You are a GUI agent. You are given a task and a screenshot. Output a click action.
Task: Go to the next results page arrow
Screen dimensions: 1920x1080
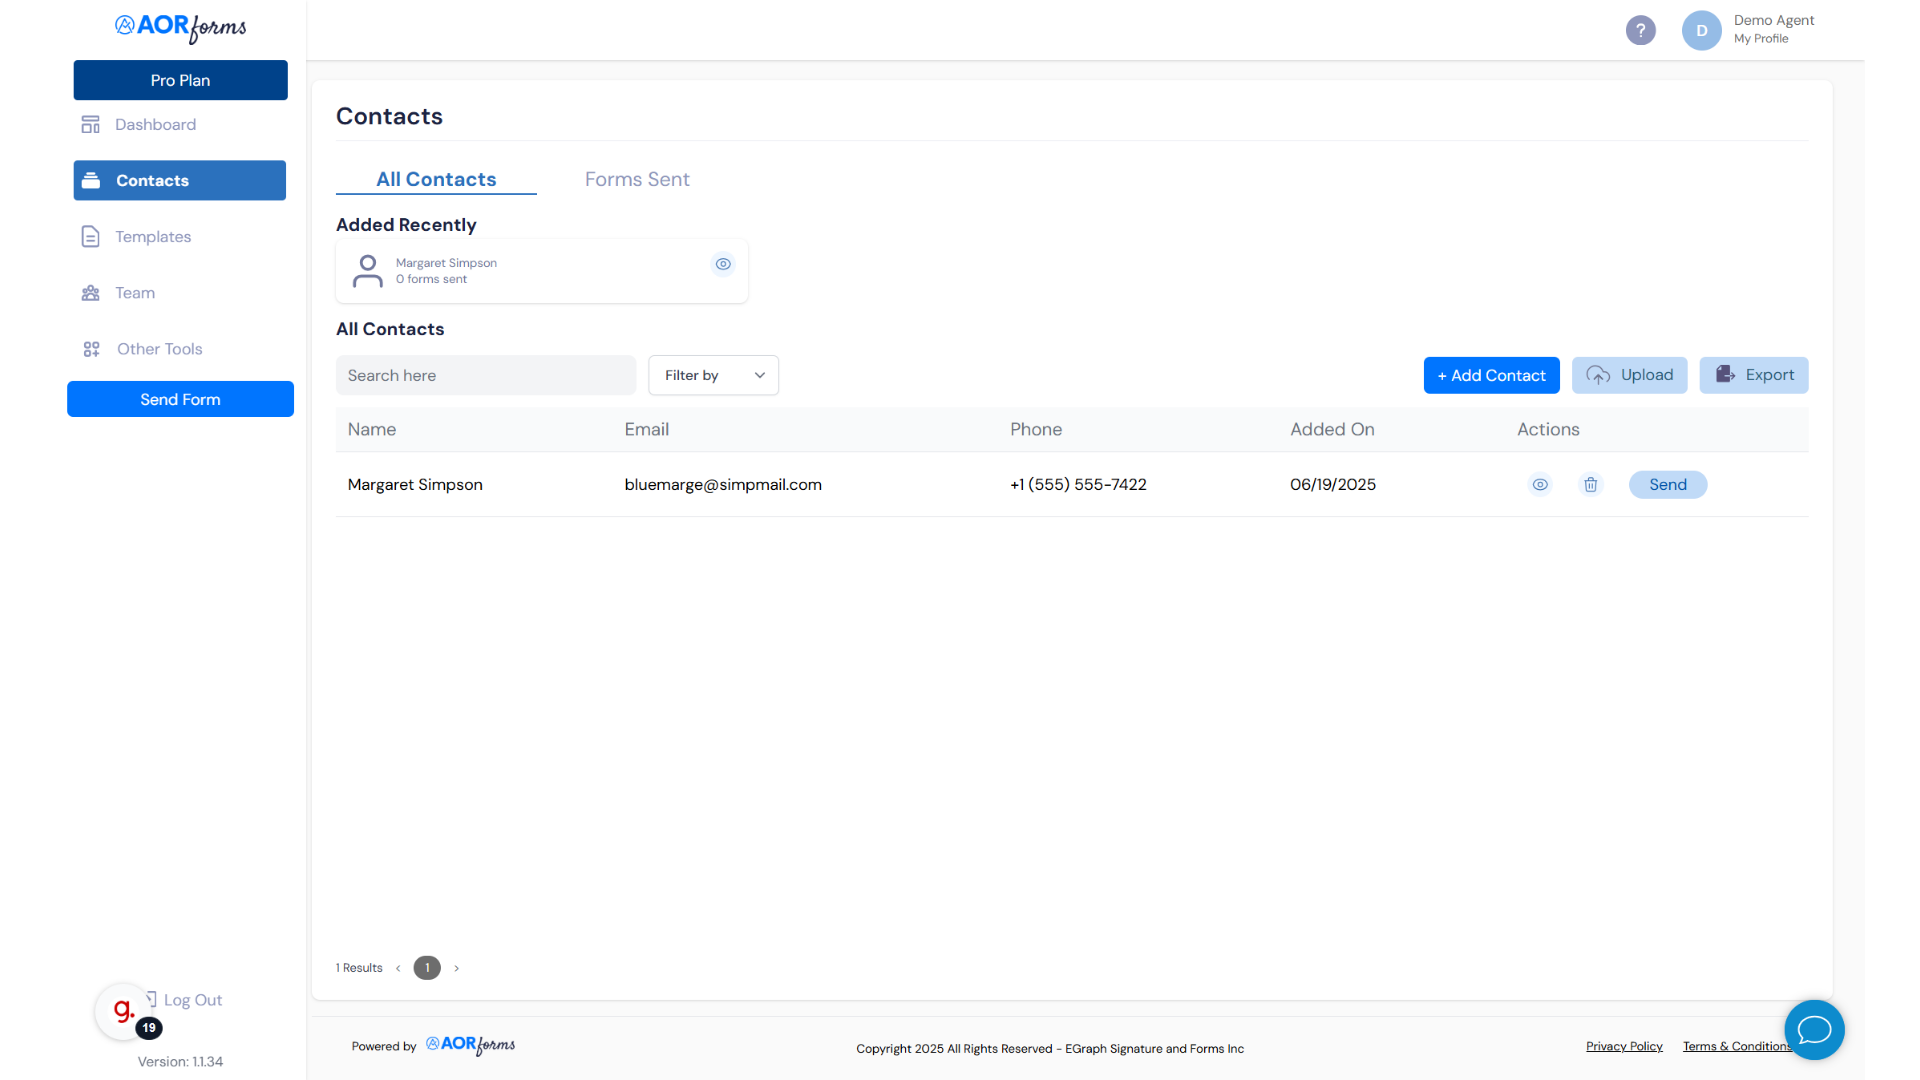[457, 968]
